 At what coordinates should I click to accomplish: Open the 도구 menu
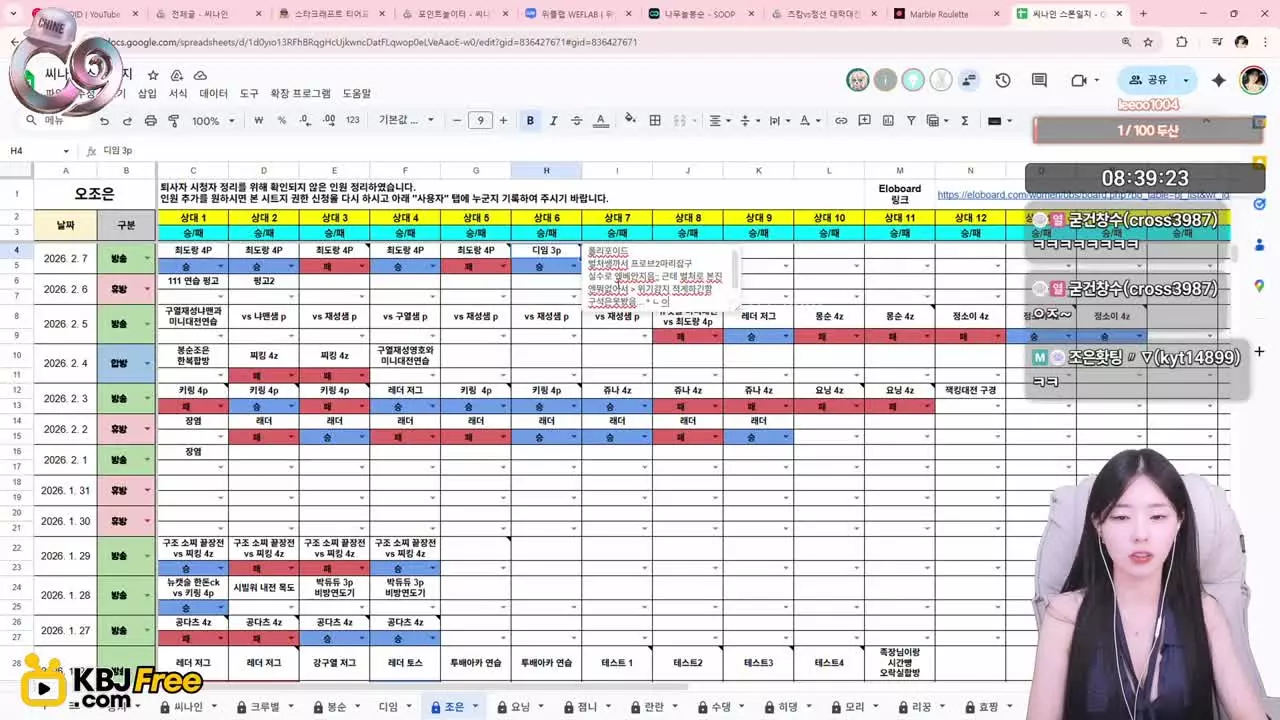click(249, 93)
